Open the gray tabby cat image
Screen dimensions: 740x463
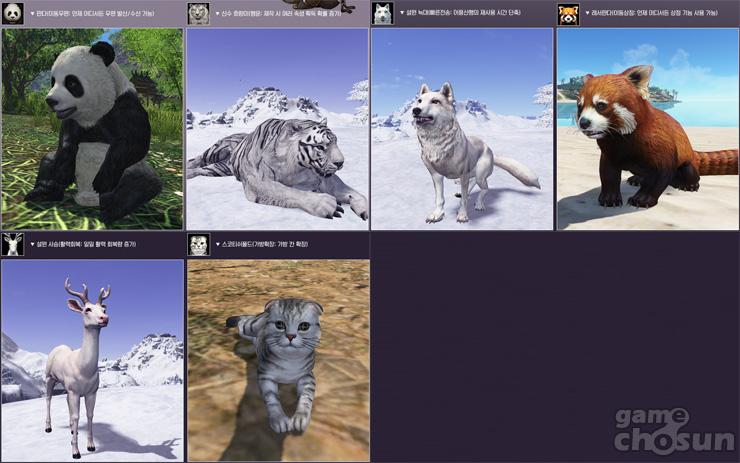pyautogui.click(x=277, y=360)
